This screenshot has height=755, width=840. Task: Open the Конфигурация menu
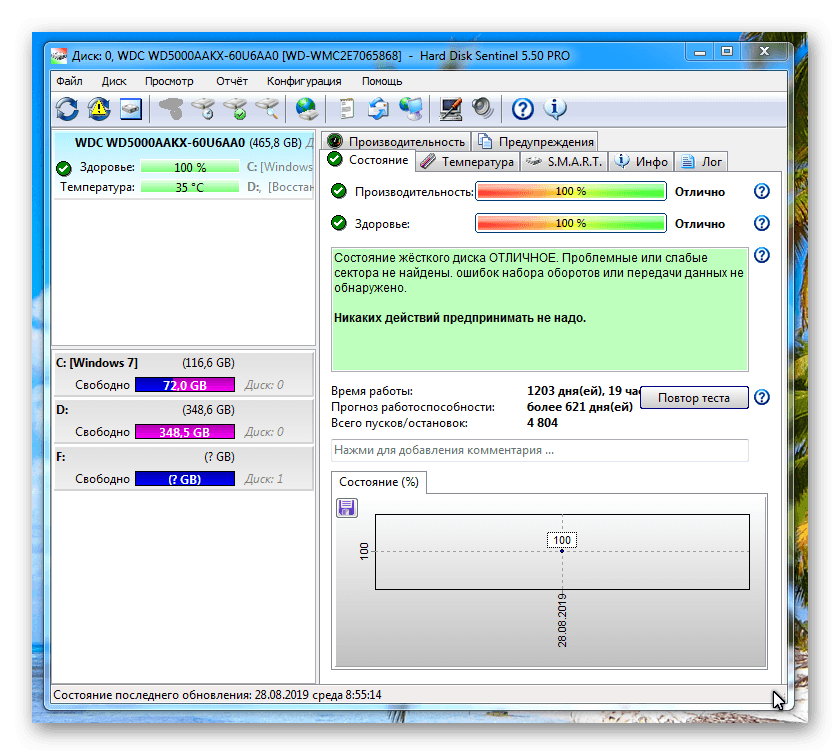(x=304, y=81)
